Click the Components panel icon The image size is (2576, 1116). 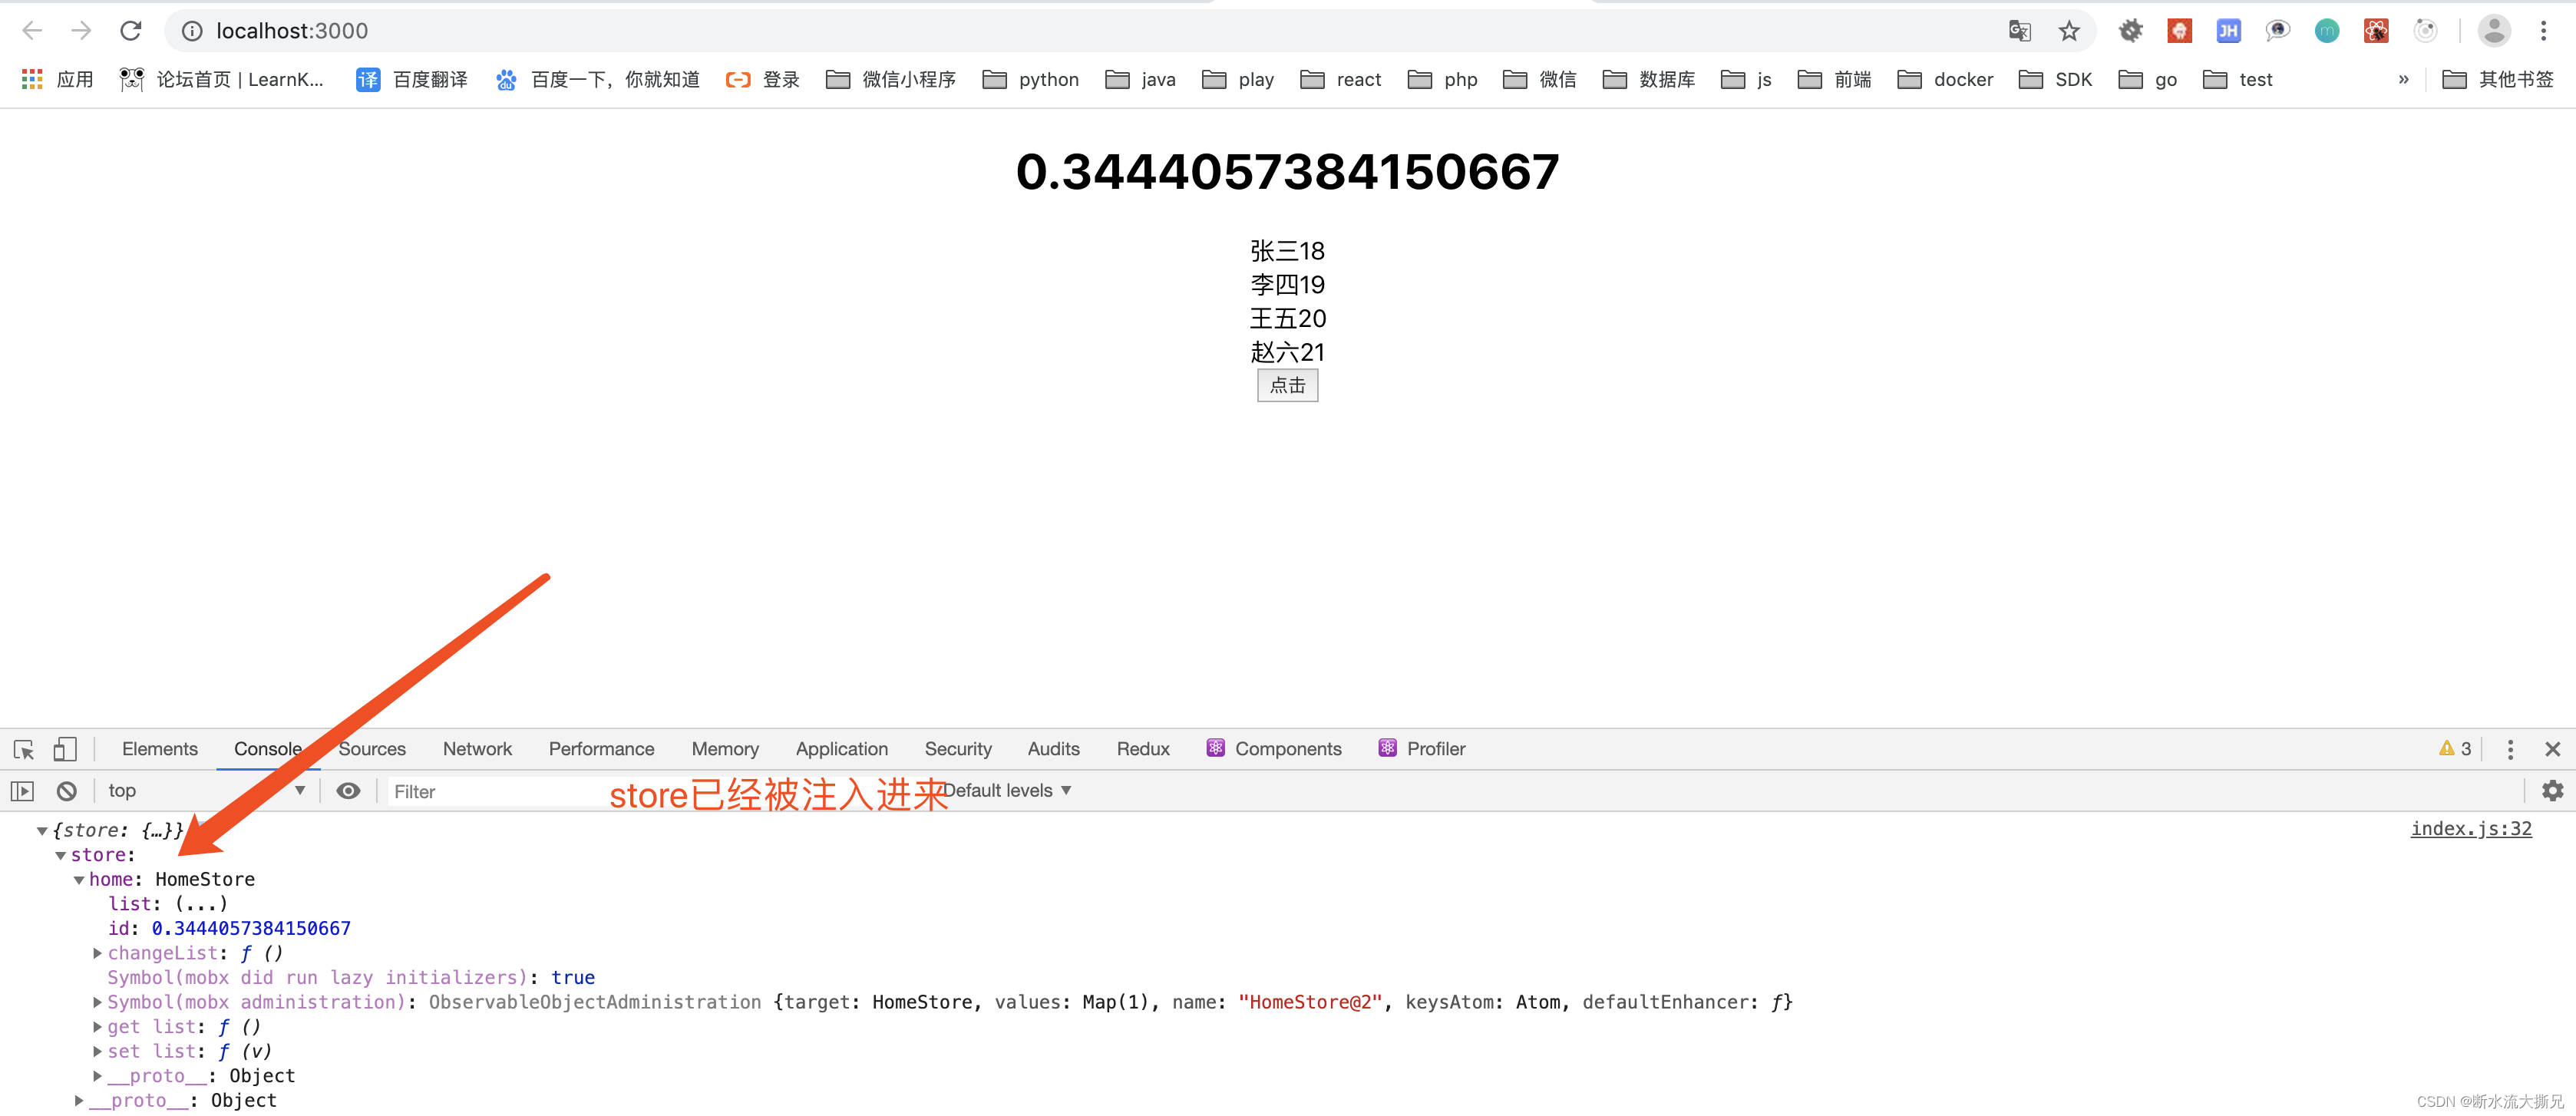point(1210,749)
